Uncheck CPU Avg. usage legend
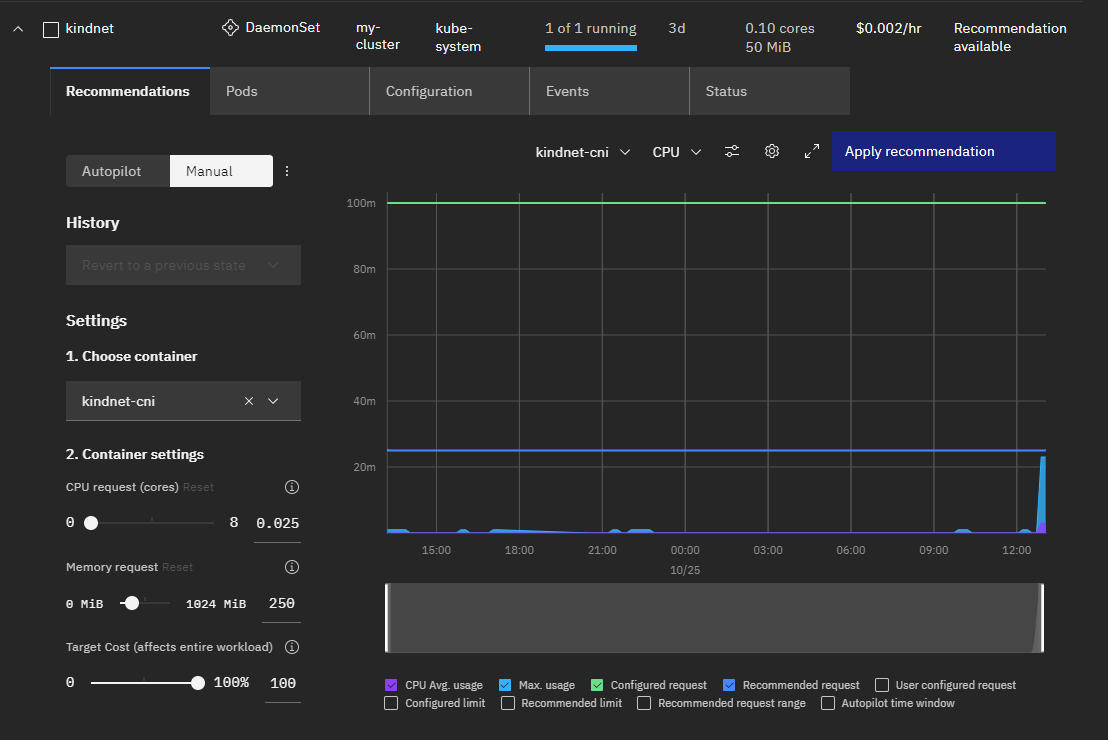This screenshot has width=1108, height=740. tap(391, 685)
